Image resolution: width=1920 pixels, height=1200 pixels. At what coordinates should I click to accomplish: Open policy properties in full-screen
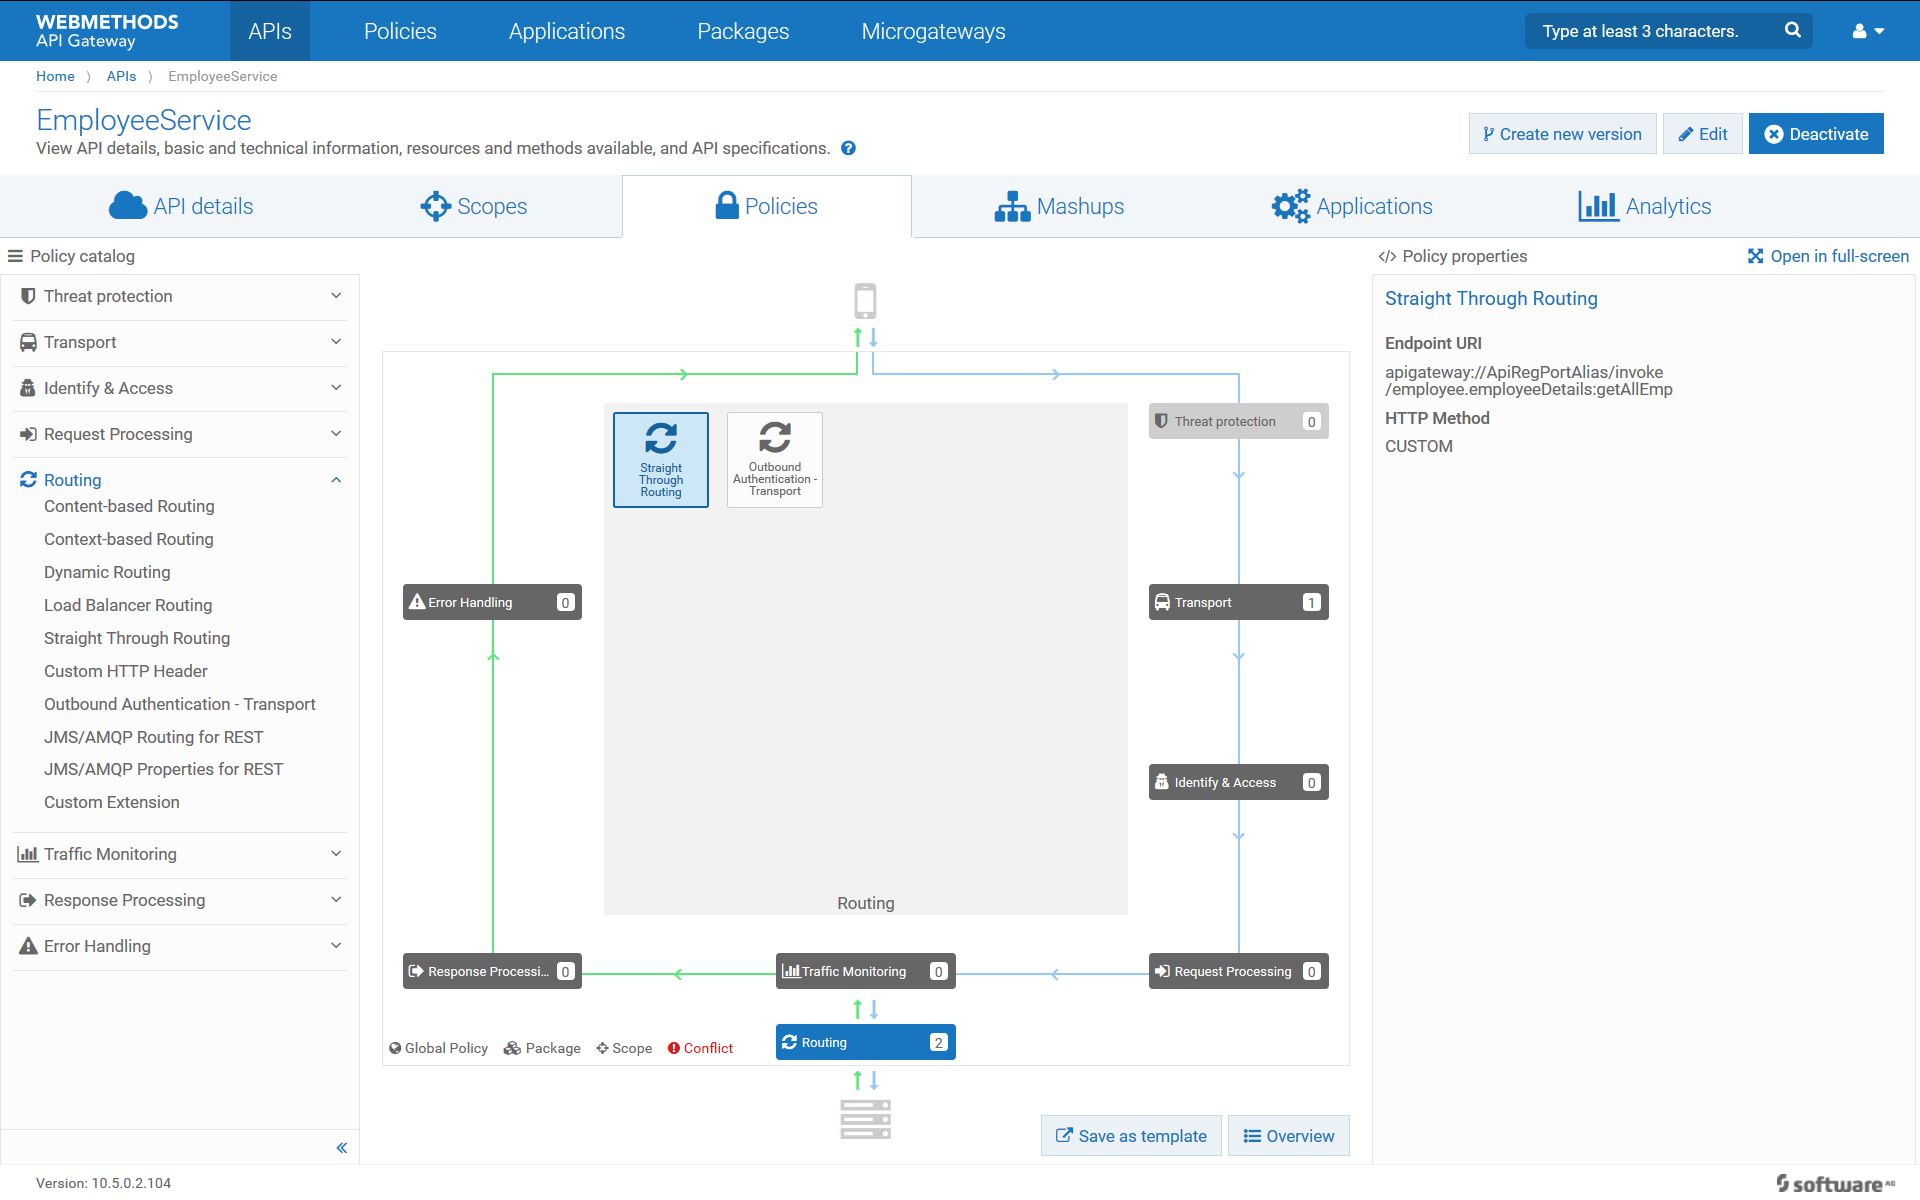(1828, 256)
